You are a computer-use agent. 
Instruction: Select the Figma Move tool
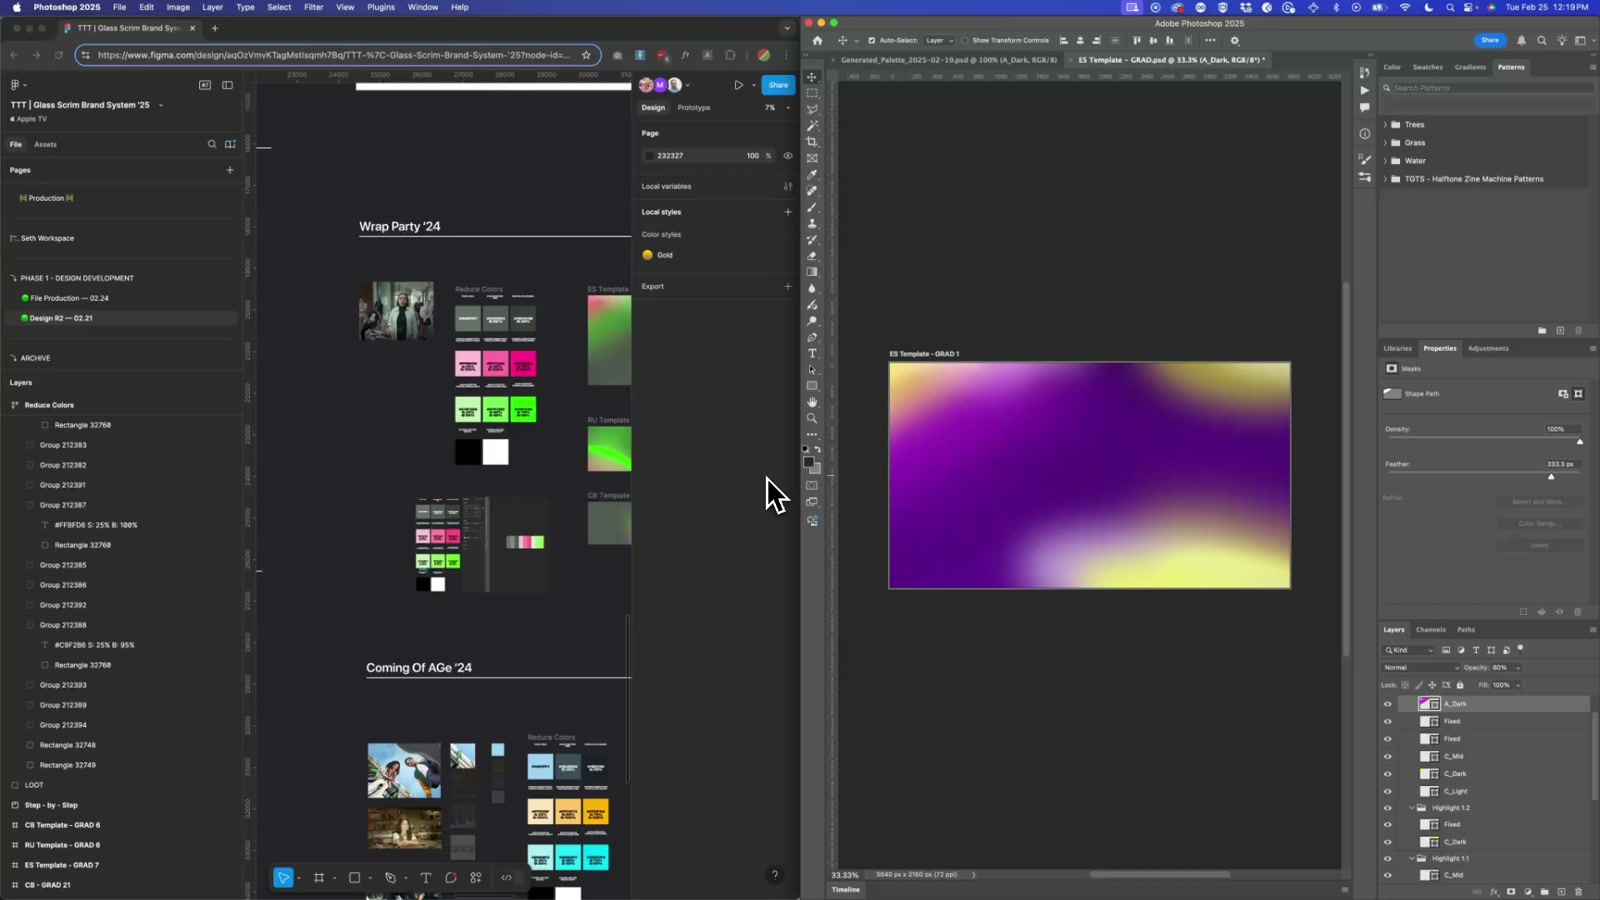(x=284, y=878)
